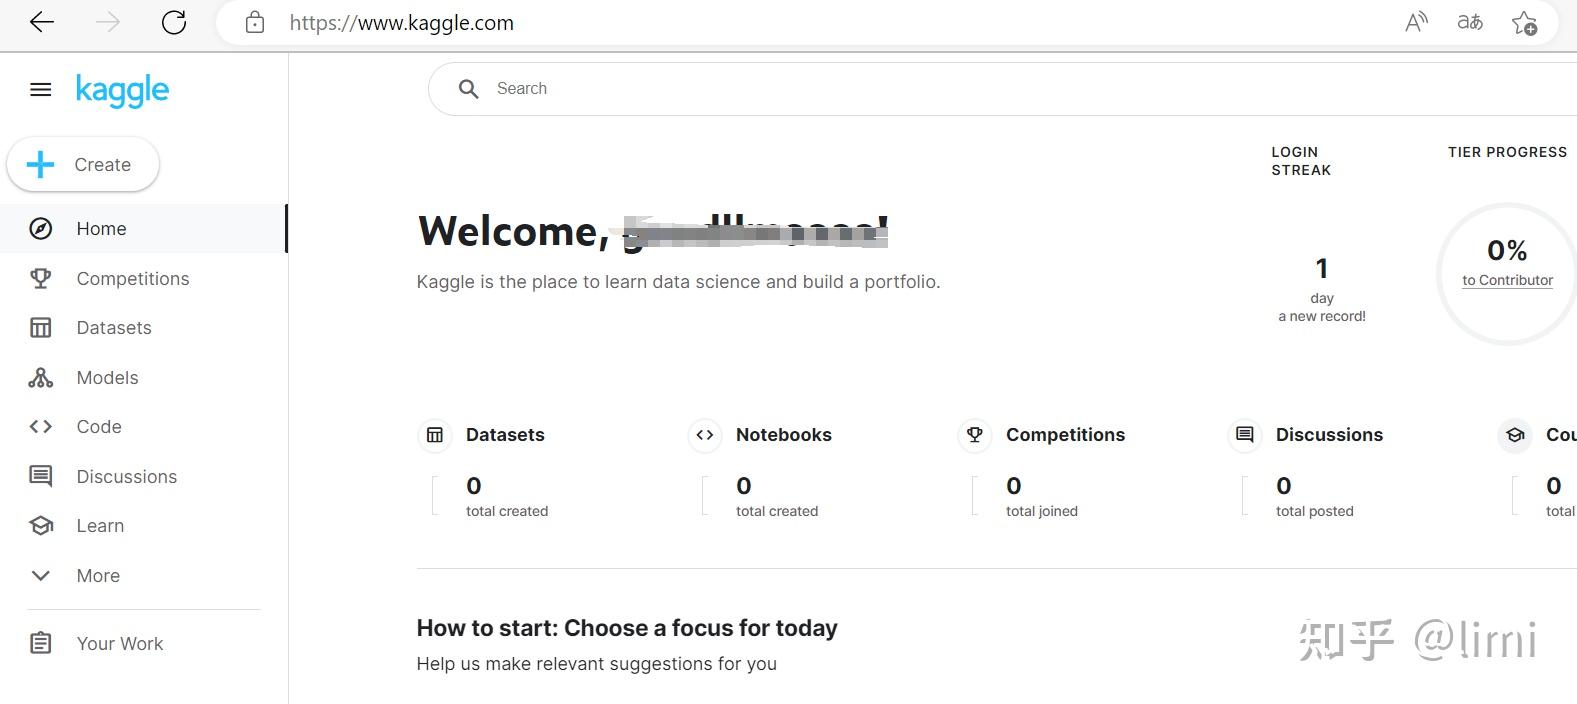The image size is (1577, 704).
Task: Click the Notebooks code icon in stats row
Action: pyautogui.click(x=705, y=435)
